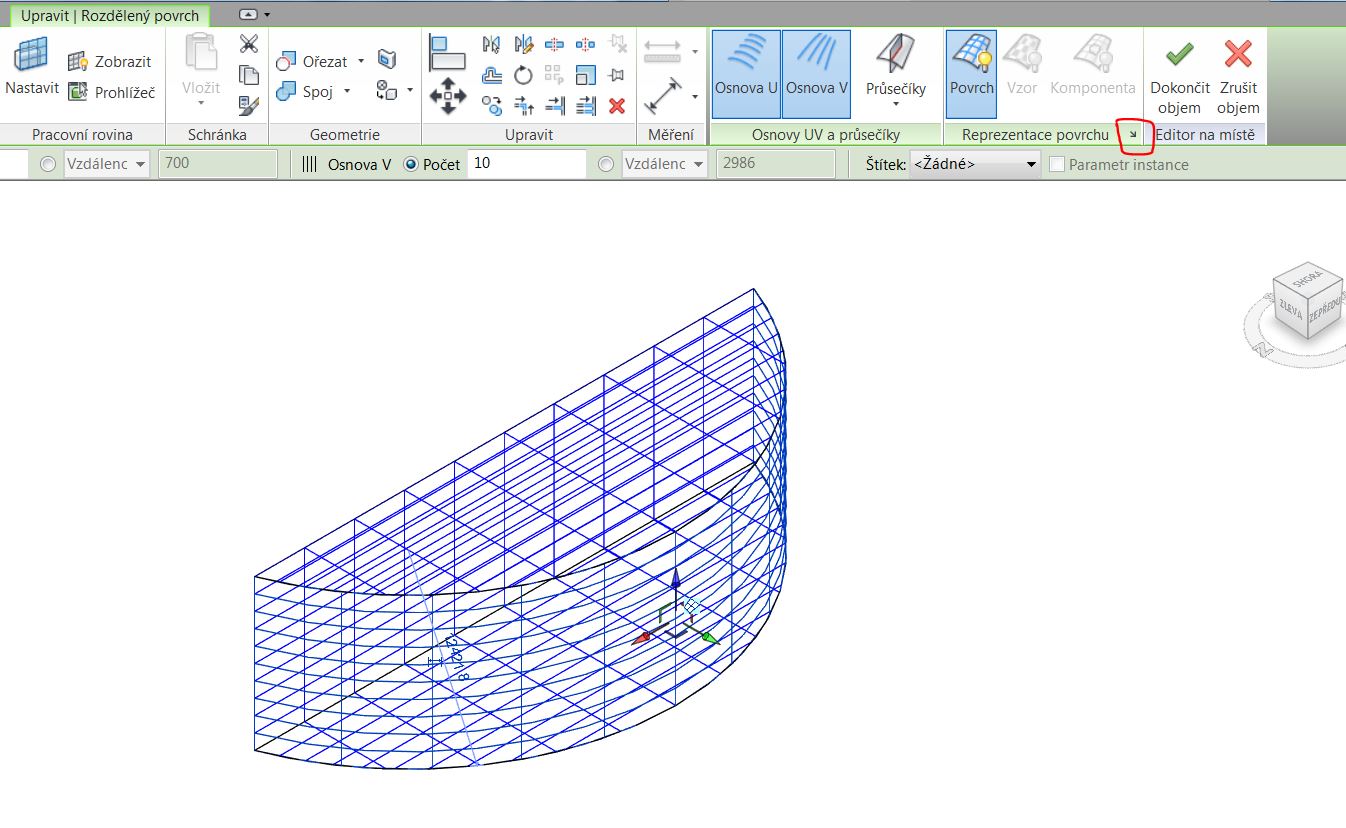Click the Rotate tool icon

pos(523,75)
